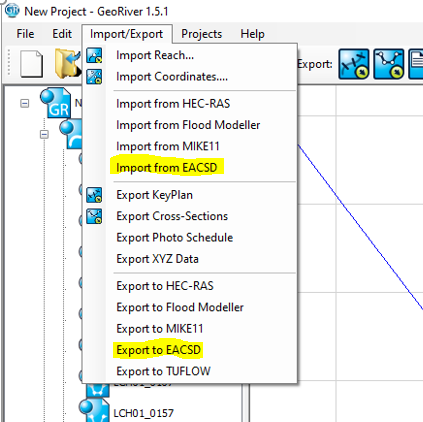The height and width of the screenshot is (422, 423).
Task: Select Export to EACSD
Action: pos(189,350)
